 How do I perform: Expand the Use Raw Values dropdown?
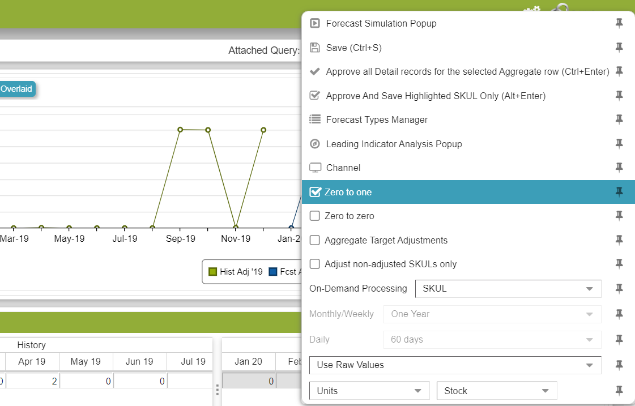click(455, 365)
